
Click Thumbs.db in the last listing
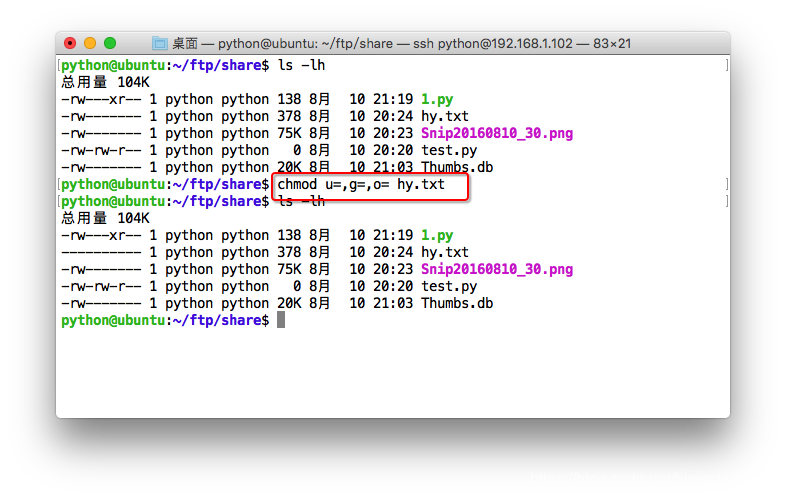[x=457, y=303]
